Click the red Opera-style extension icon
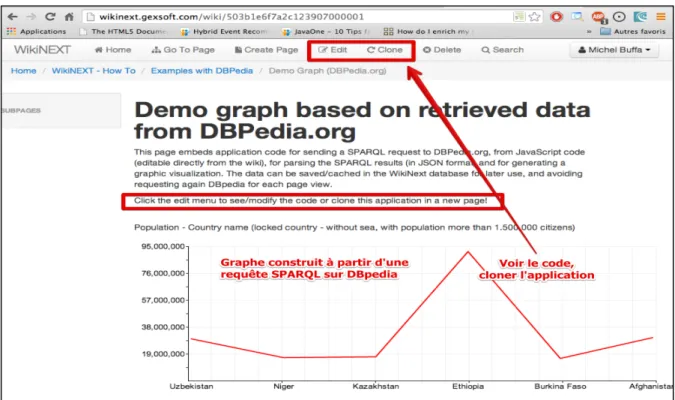The image size is (675, 400). pyautogui.click(x=556, y=17)
